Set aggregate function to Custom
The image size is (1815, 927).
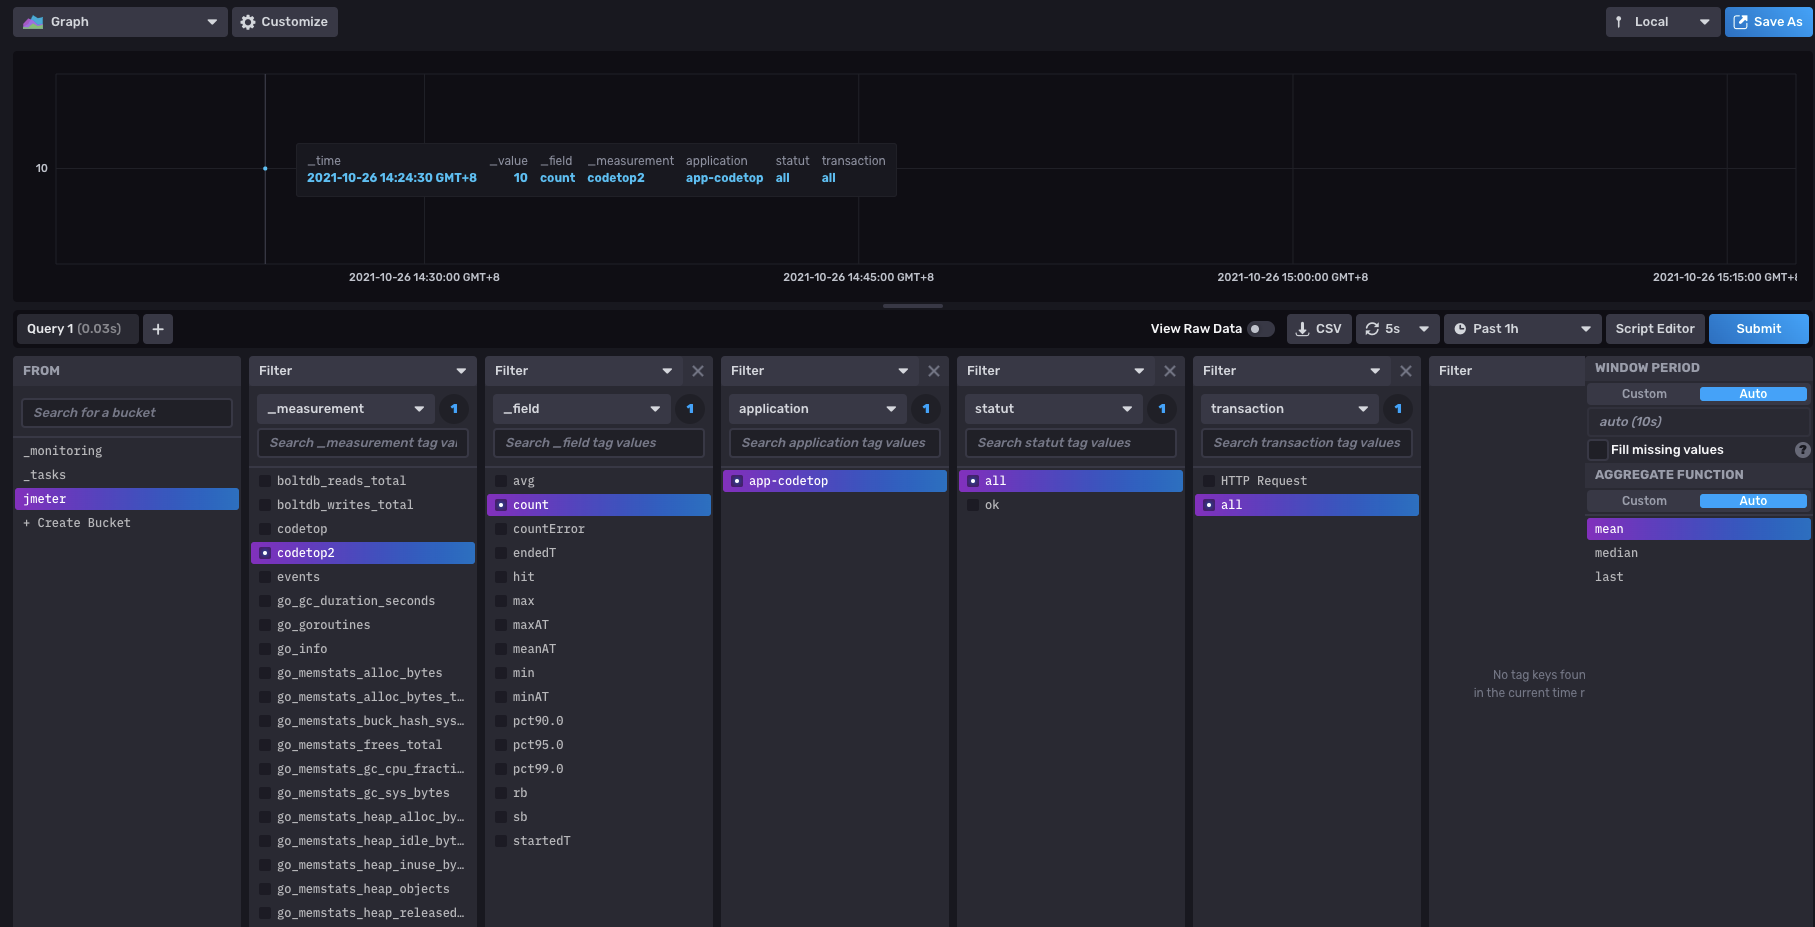point(1644,501)
